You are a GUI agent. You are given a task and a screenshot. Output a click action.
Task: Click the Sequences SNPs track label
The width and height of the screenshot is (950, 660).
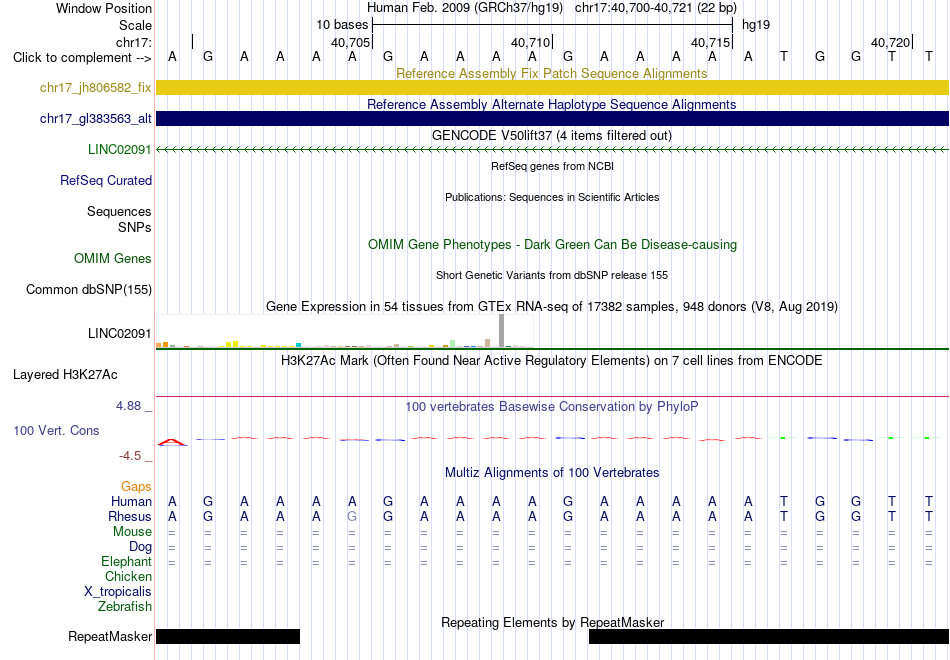[x=119, y=219]
